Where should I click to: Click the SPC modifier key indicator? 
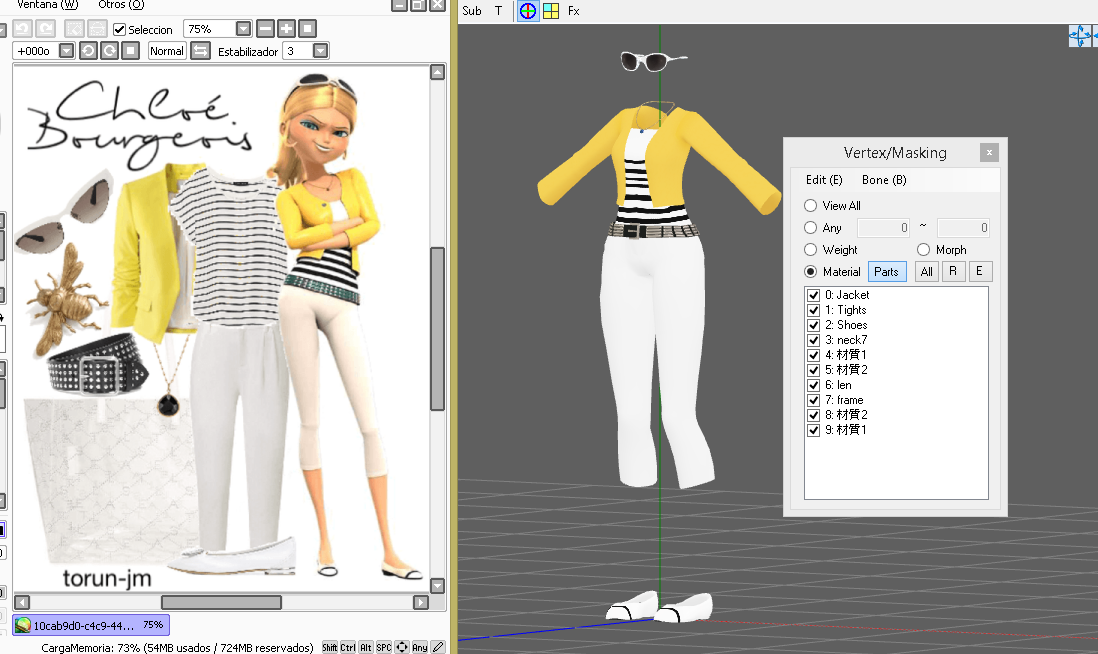(x=384, y=648)
